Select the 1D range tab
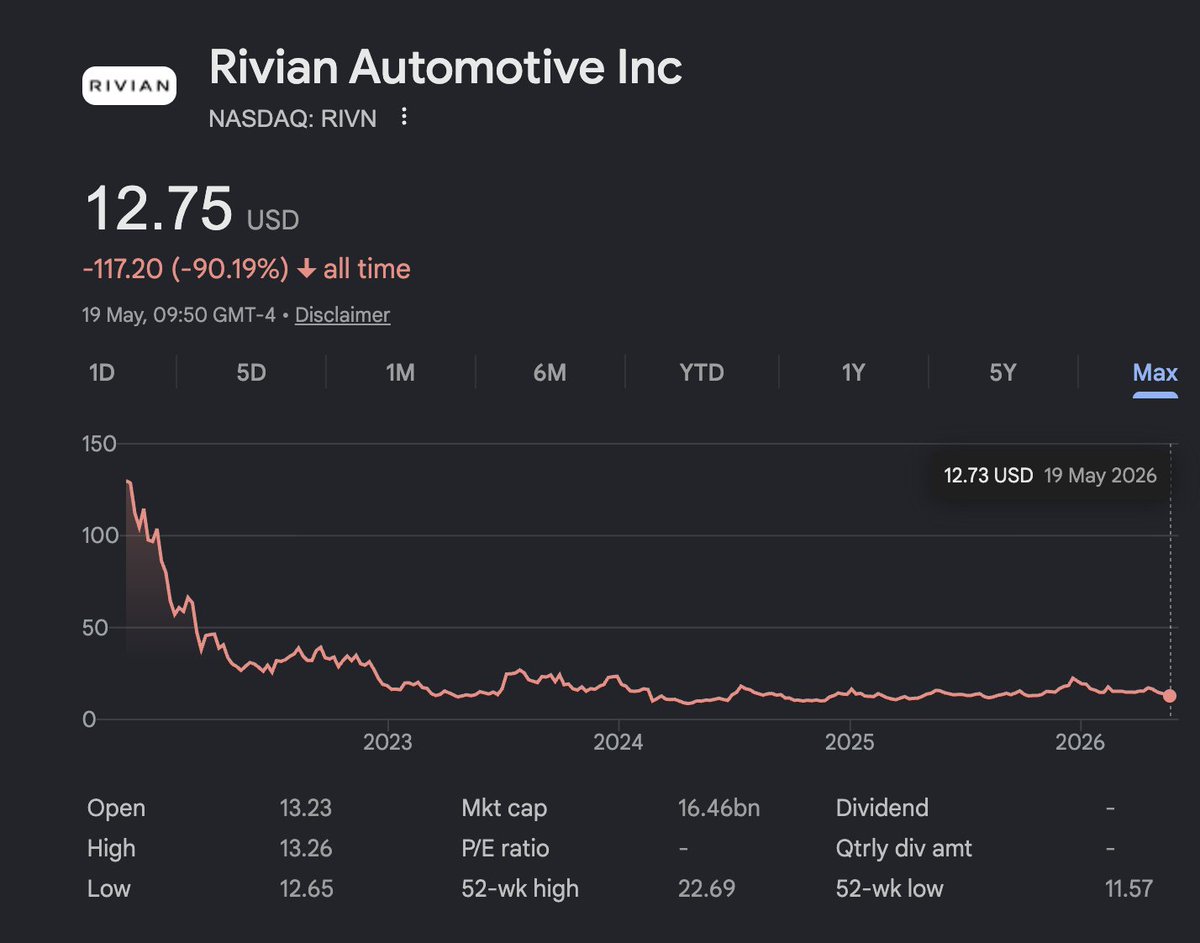 [x=102, y=373]
